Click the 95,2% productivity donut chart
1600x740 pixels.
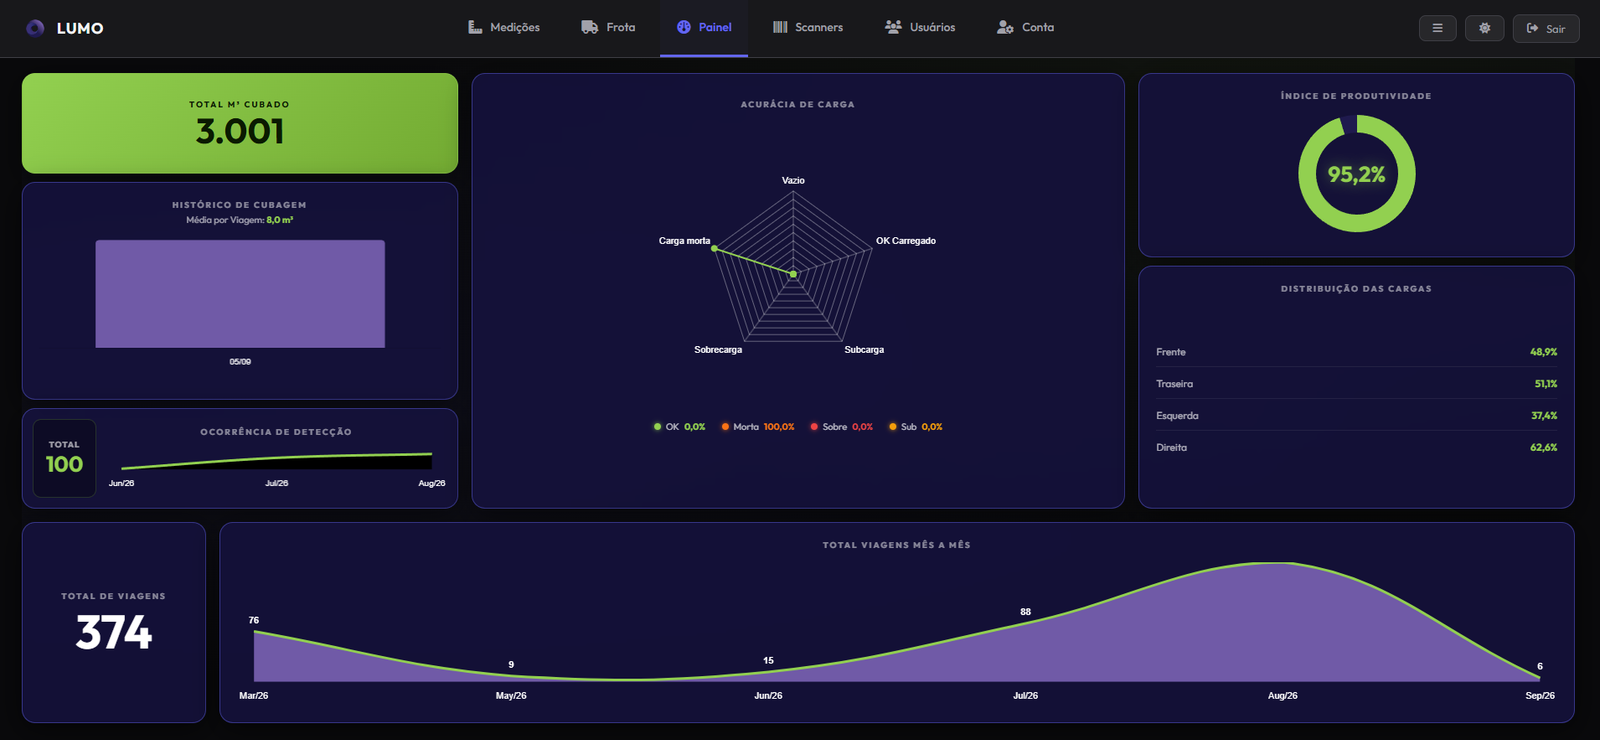[1357, 174]
